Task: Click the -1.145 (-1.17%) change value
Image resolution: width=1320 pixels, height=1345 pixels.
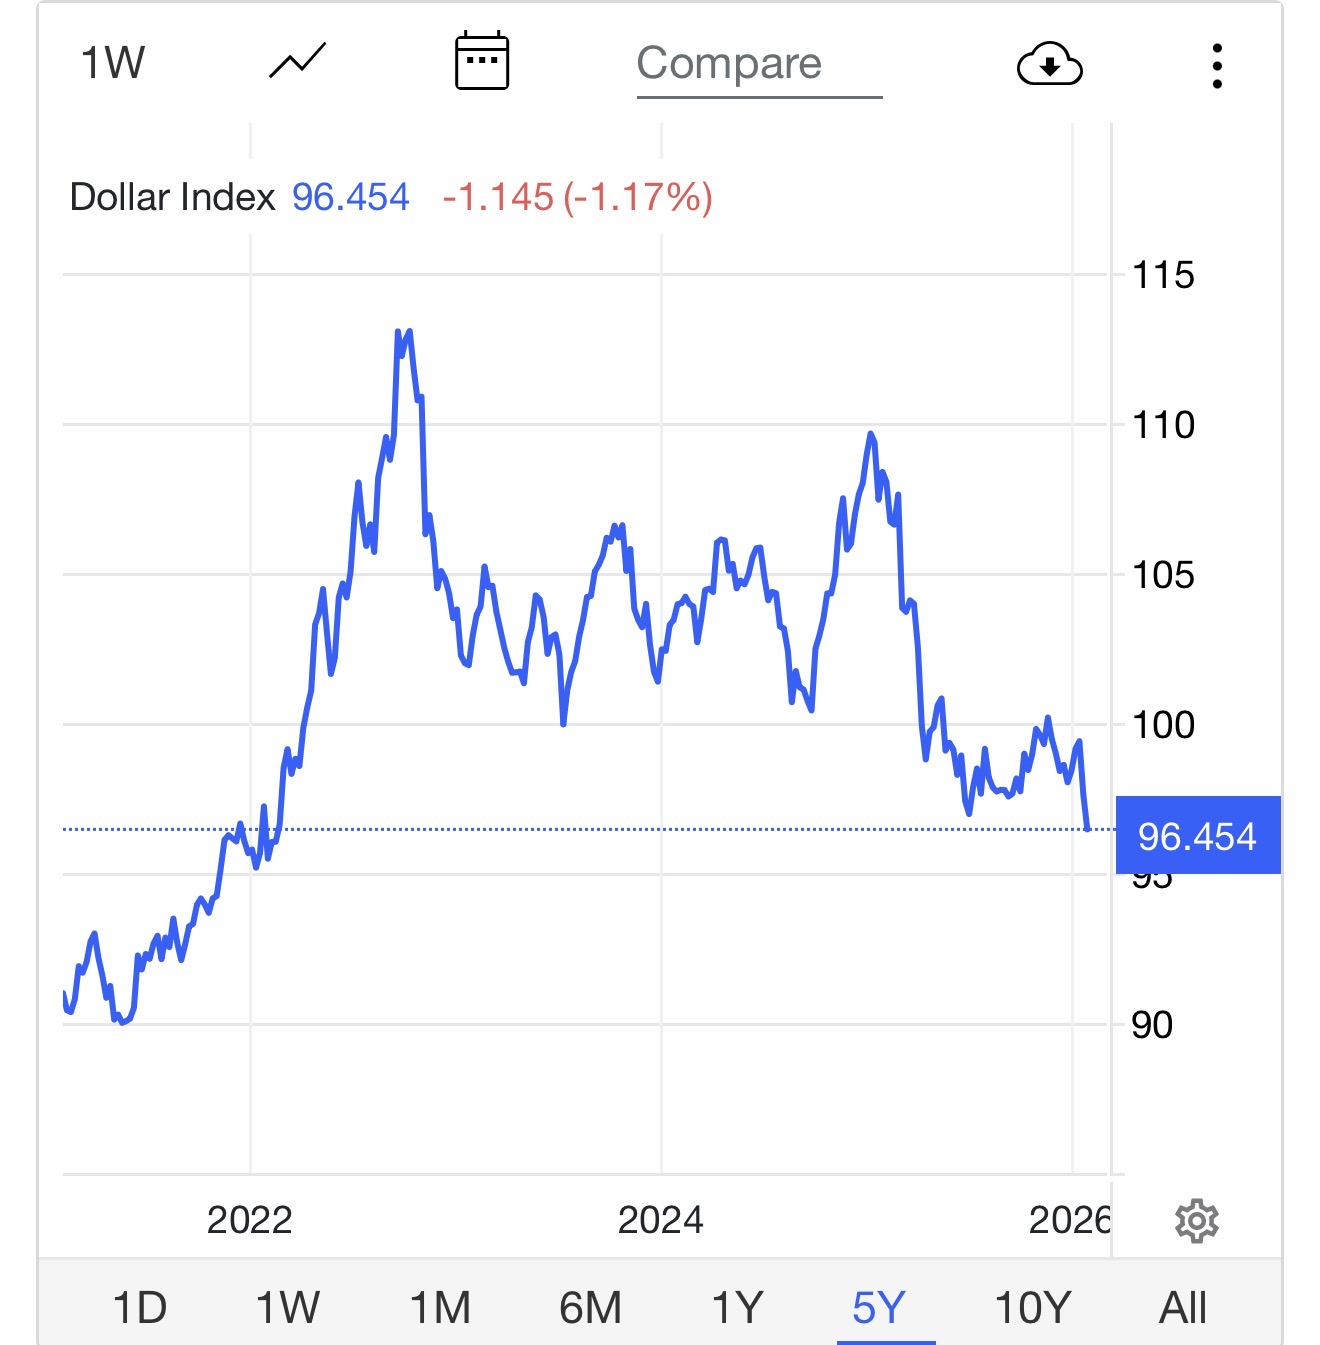Action: pyautogui.click(x=577, y=197)
